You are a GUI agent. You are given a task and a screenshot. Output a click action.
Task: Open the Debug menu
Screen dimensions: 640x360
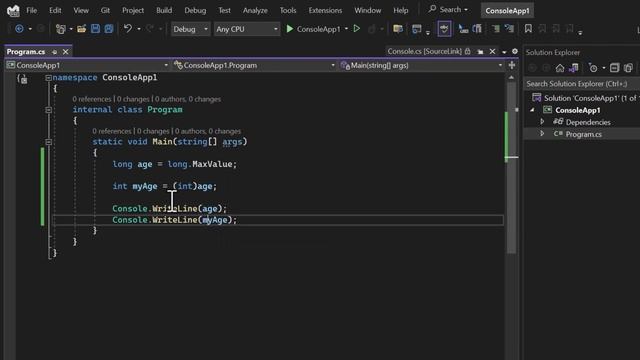pyautogui.click(x=195, y=11)
